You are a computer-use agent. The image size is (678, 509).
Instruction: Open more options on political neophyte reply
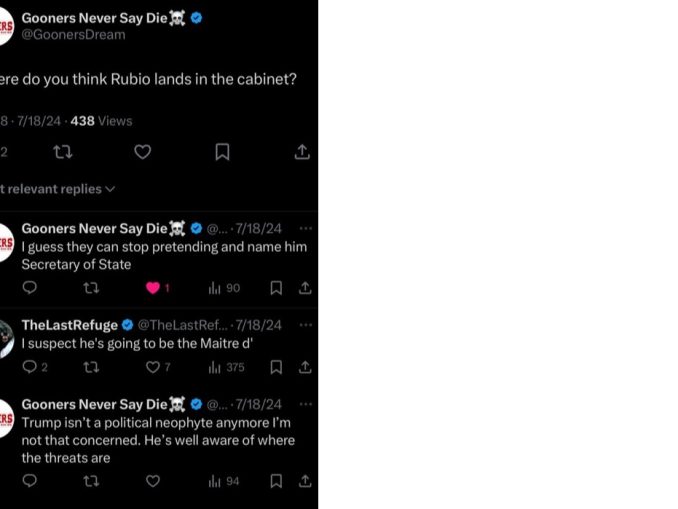305,404
